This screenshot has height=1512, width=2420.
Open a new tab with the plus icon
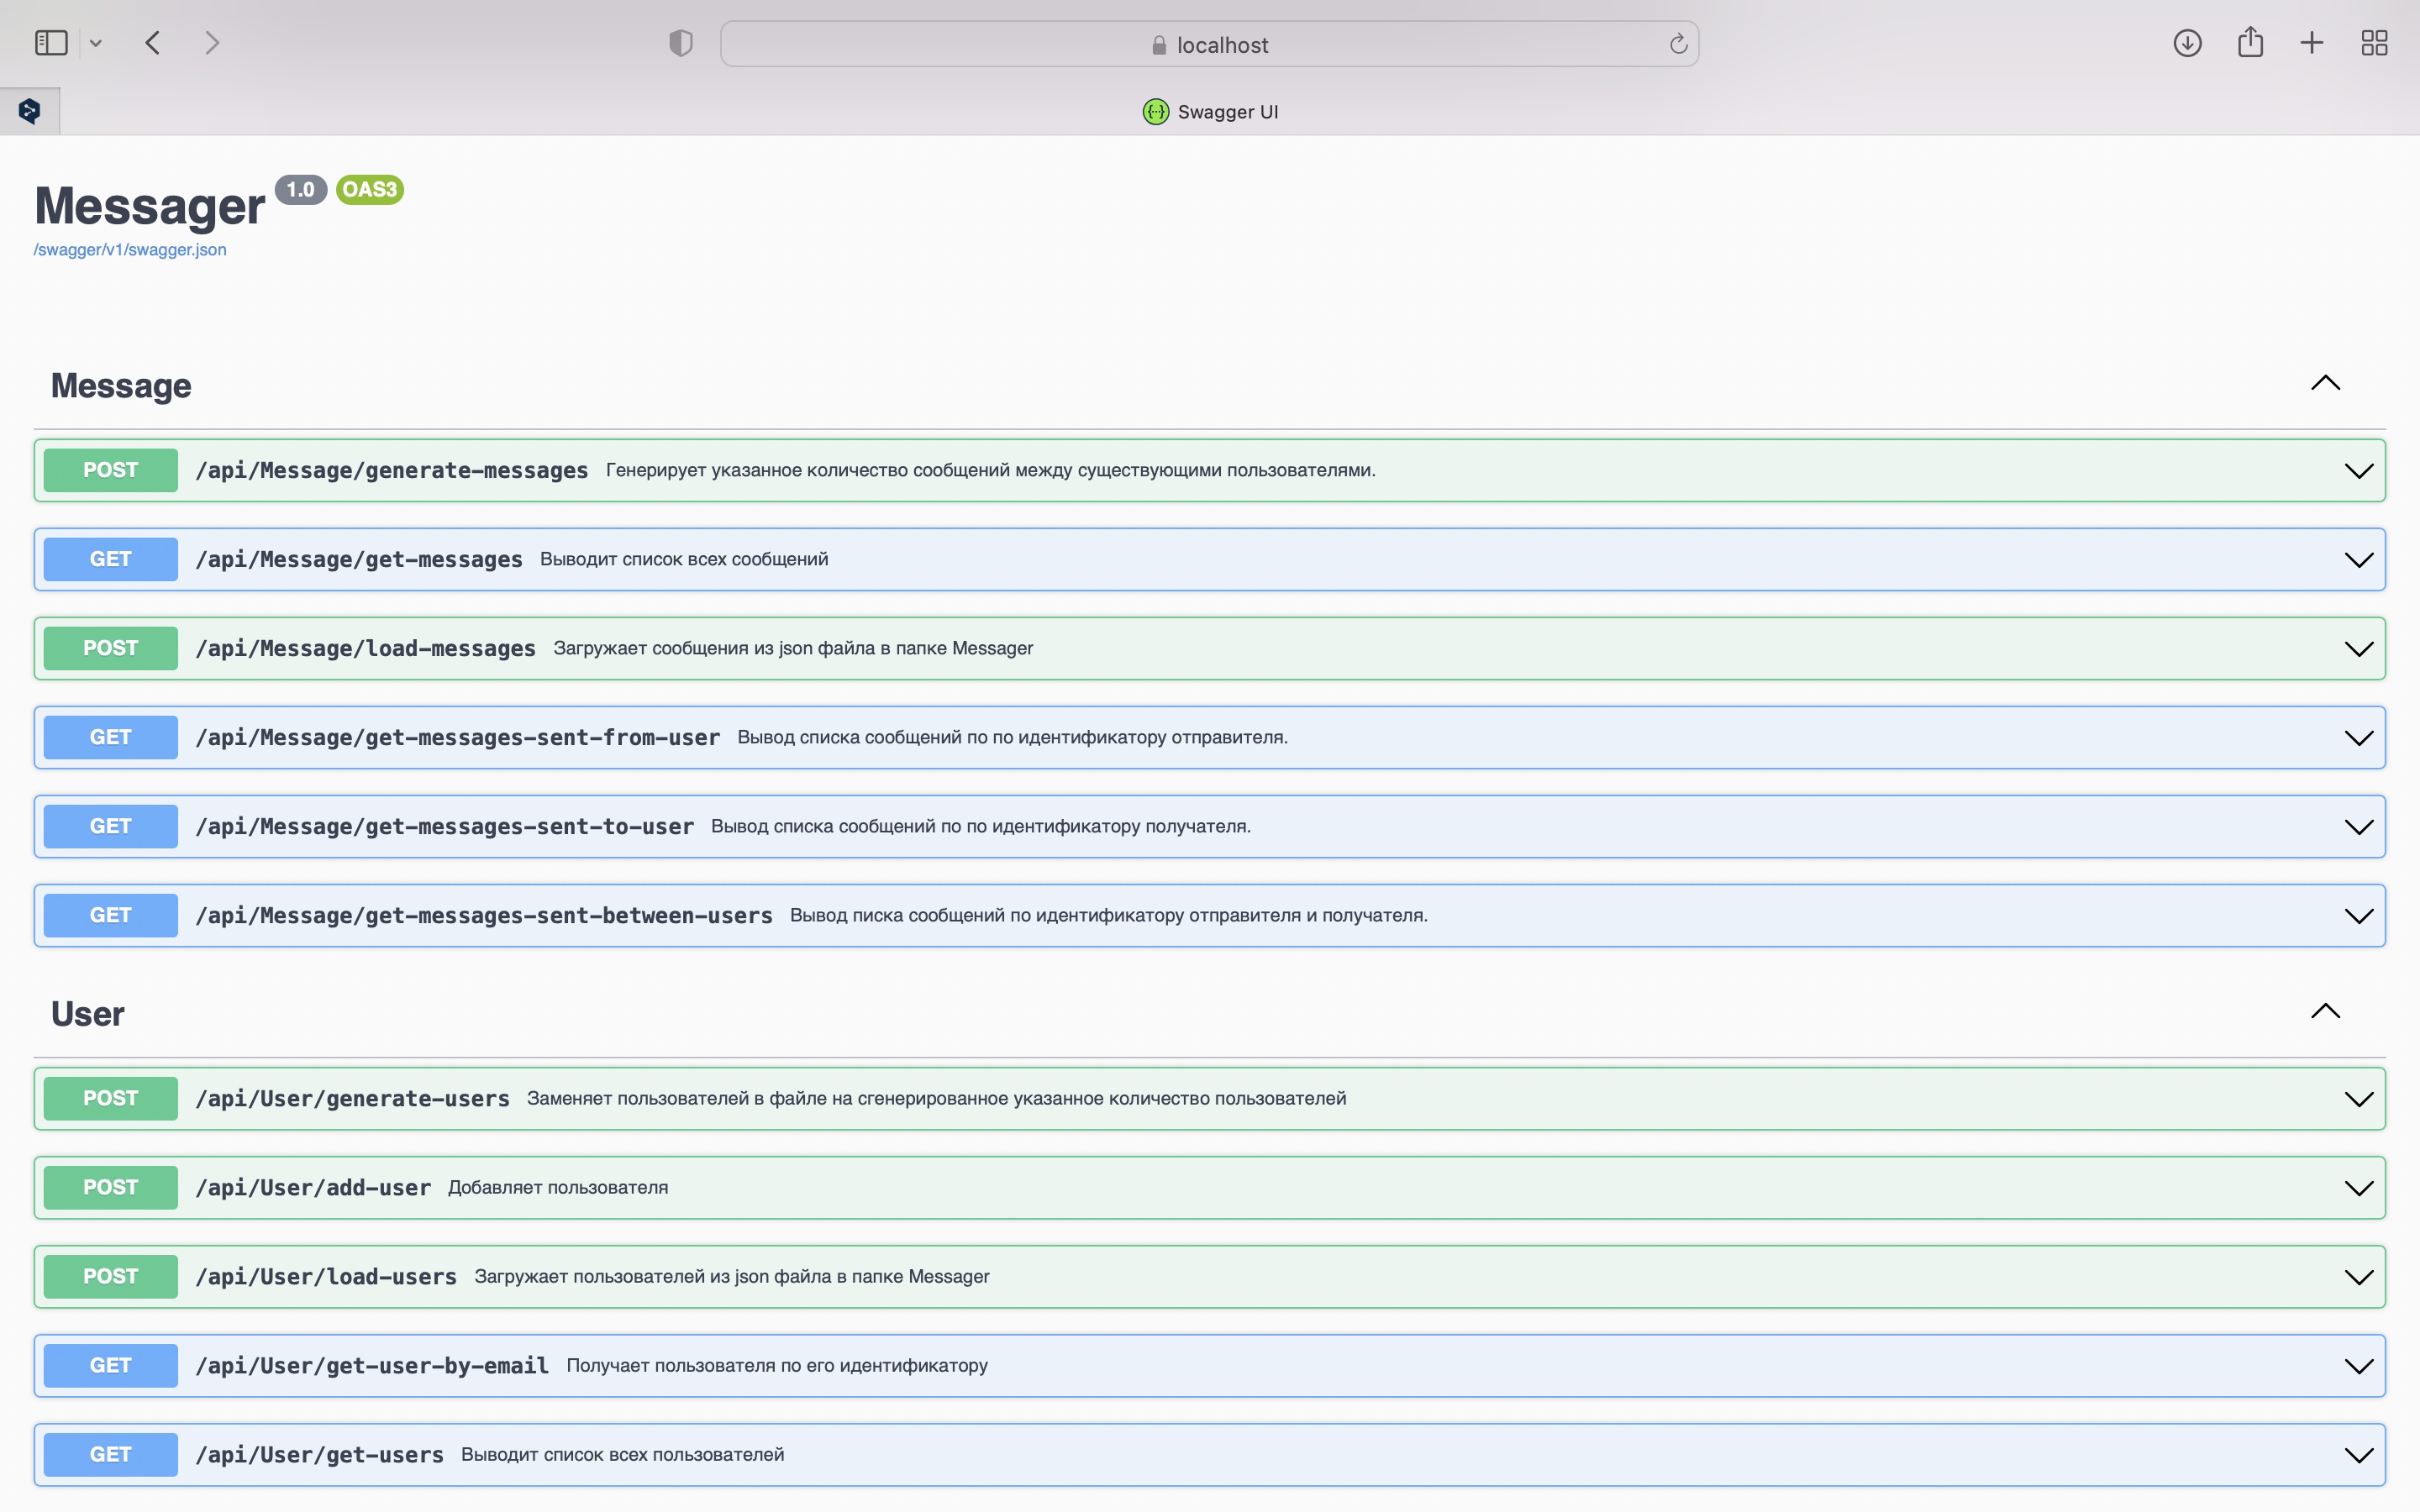[x=2312, y=43]
